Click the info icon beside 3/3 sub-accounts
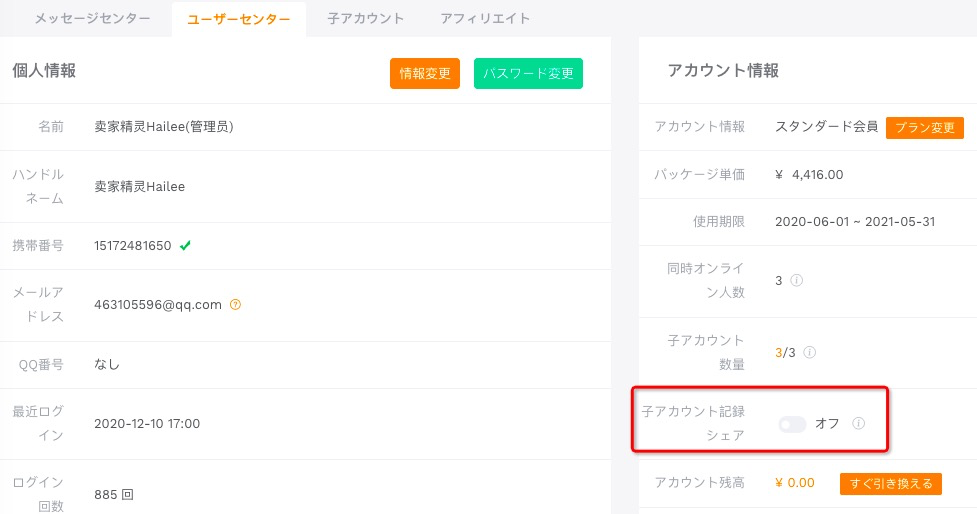Screen dimensions: 977x514 809,353
